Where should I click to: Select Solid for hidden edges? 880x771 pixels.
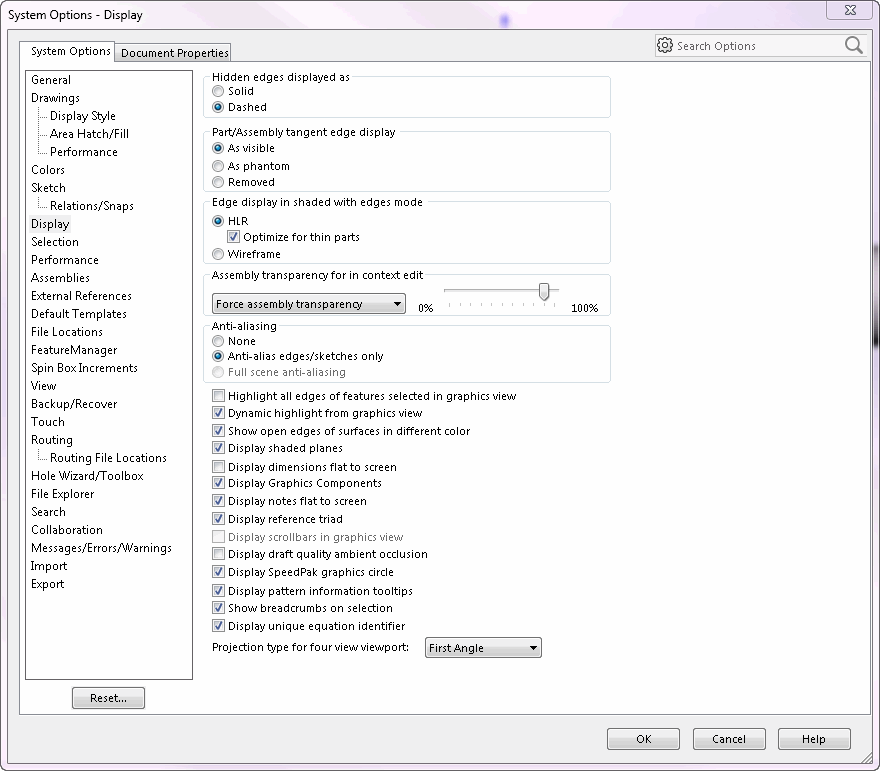(218, 91)
